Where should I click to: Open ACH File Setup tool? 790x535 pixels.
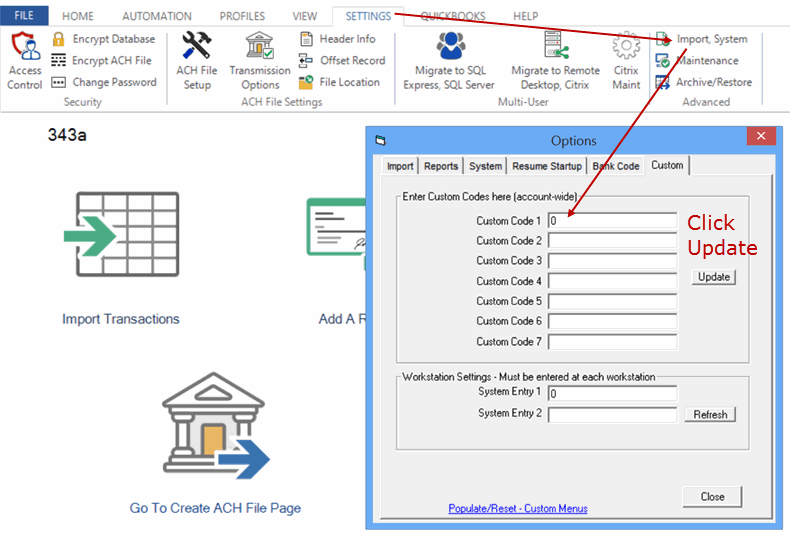point(196,46)
